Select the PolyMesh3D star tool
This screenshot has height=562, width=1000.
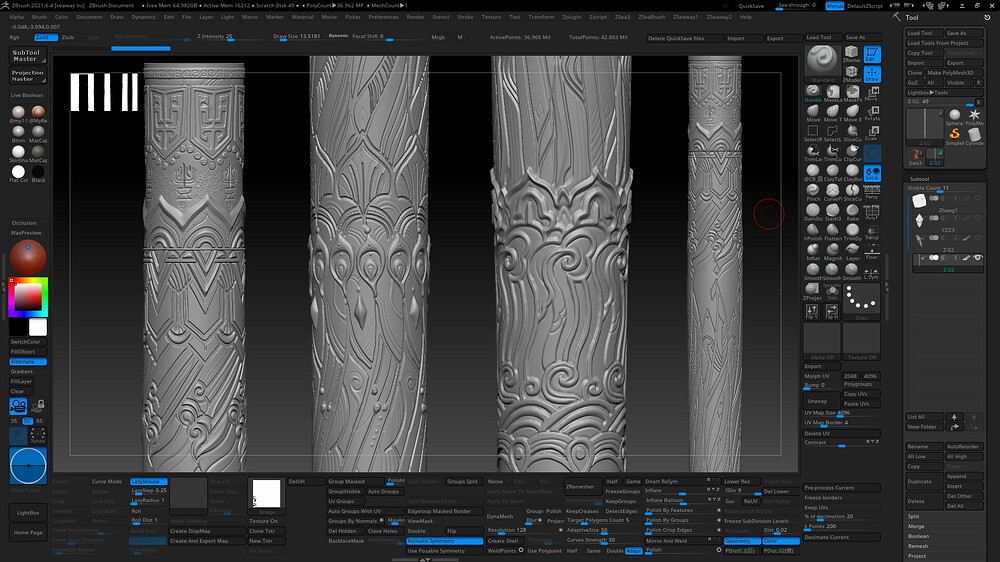974,116
